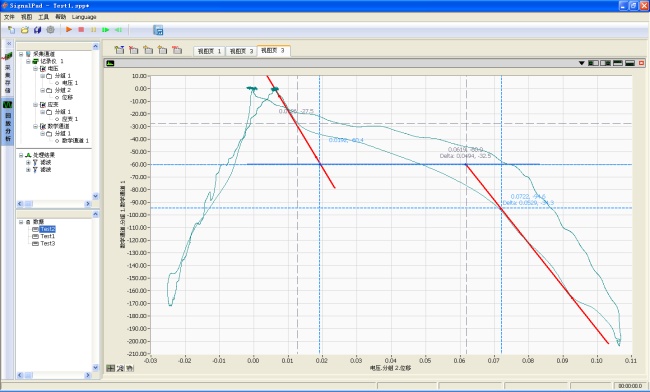Screen dimensions: 650x392
Task: Close the chart panel with red square
Action: point(641,63)
